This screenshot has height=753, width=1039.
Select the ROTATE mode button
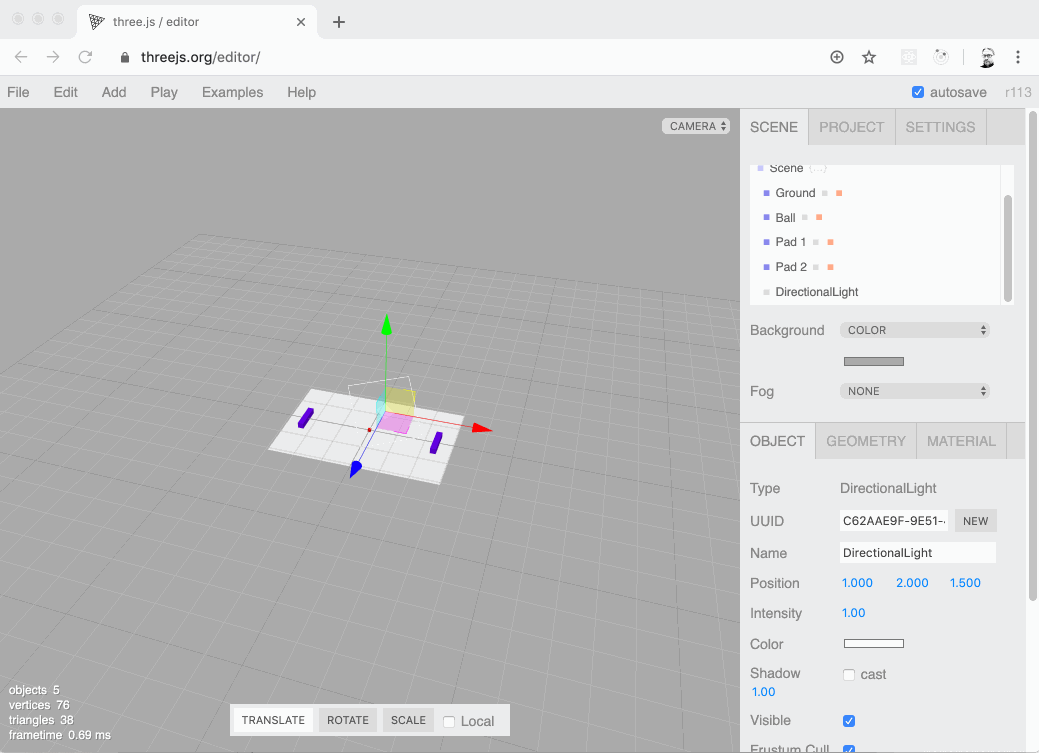click(348, 720)
